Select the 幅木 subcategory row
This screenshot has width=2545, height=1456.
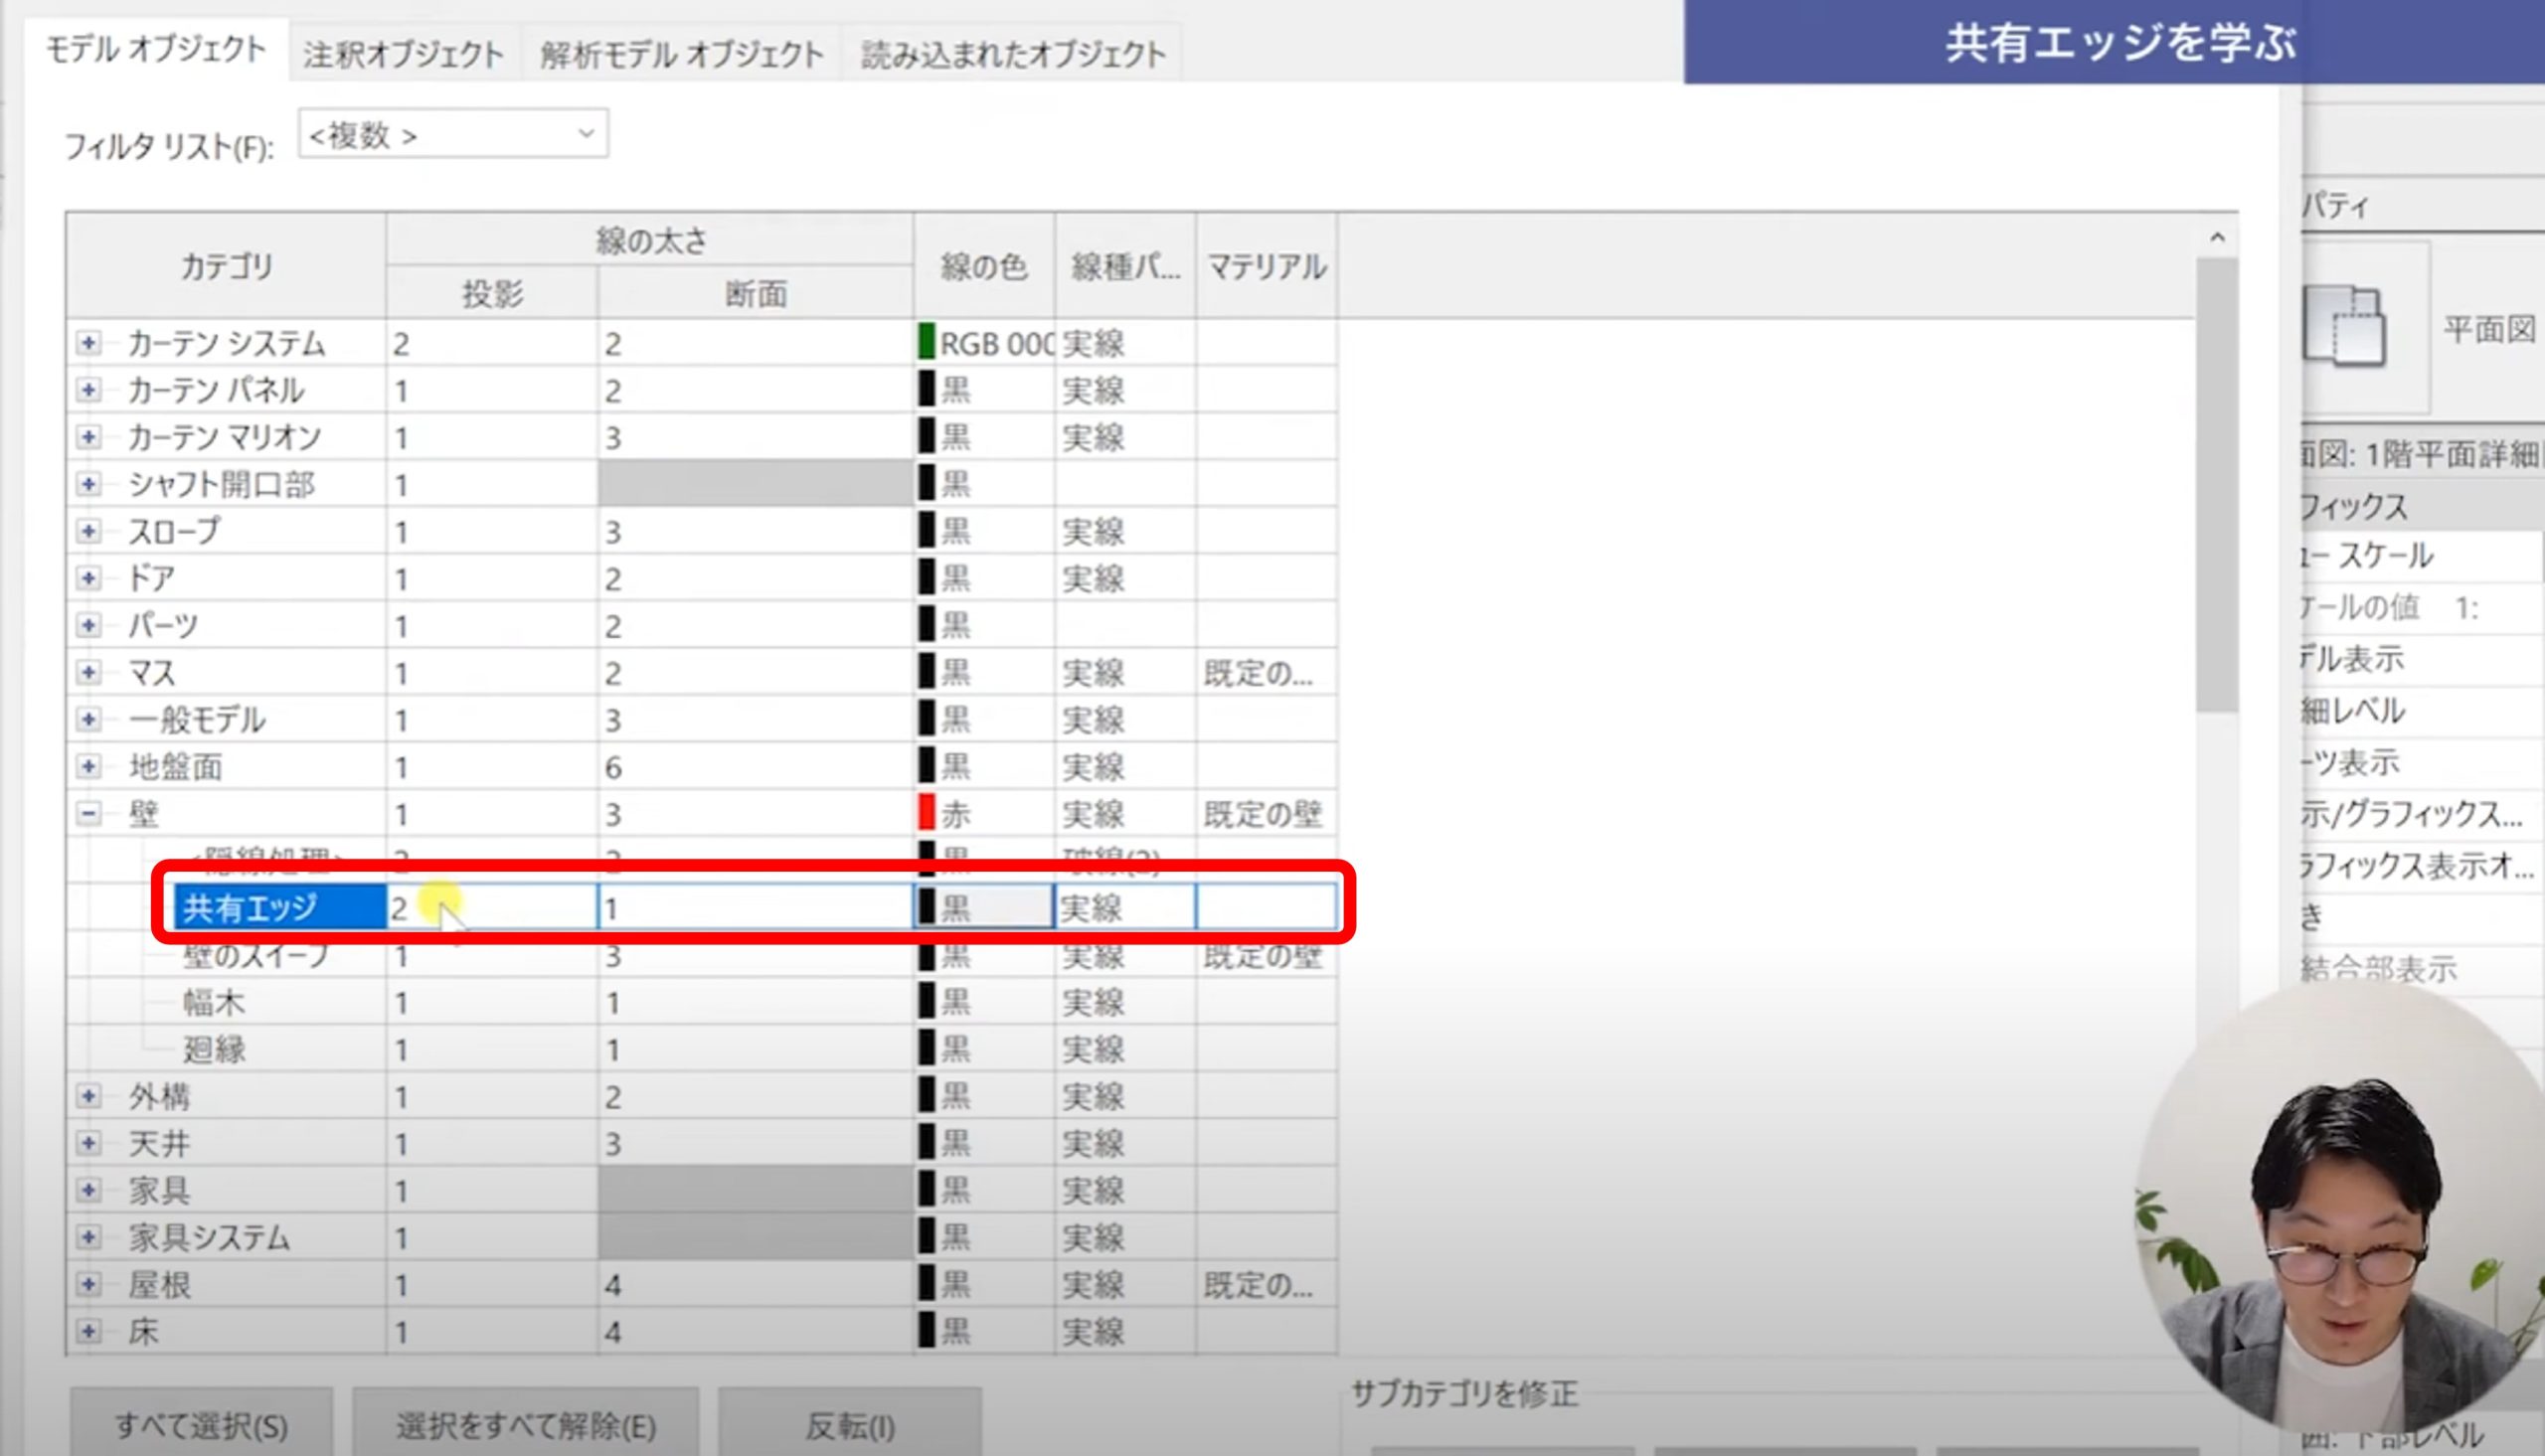point(214,1002)
